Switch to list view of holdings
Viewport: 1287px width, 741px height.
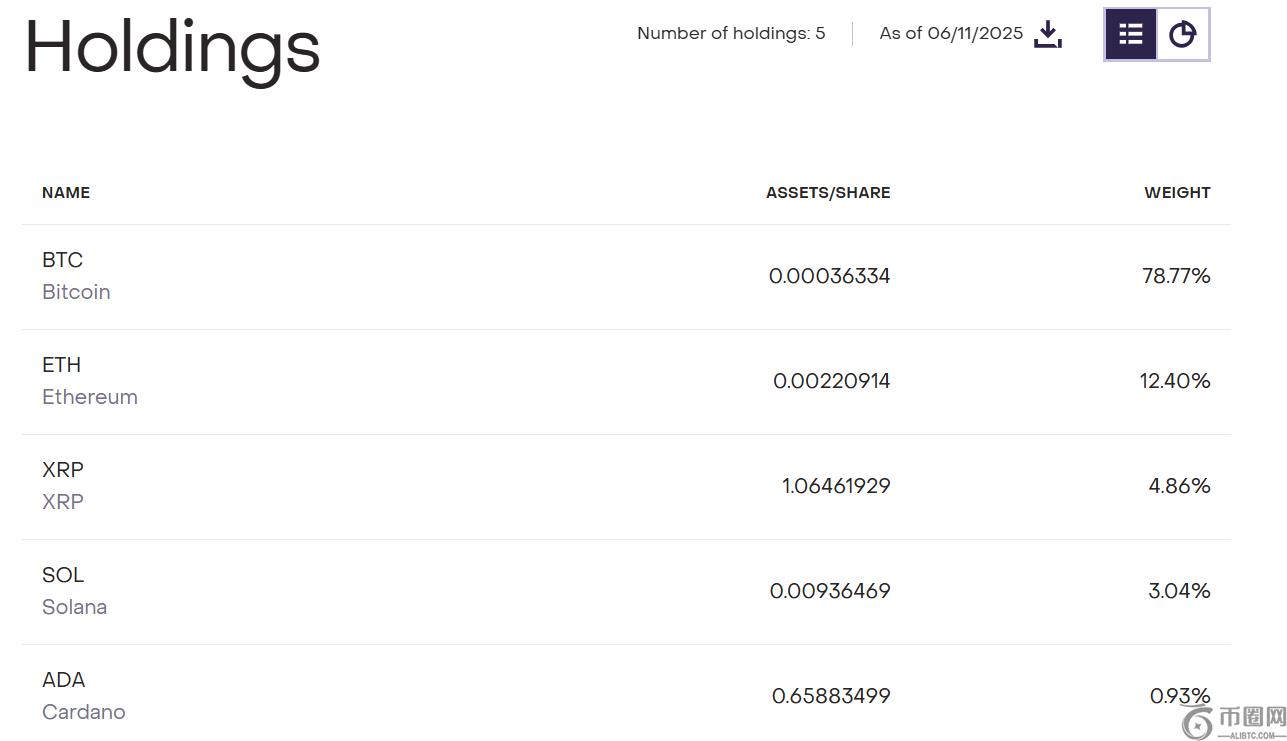[1131, 34]
